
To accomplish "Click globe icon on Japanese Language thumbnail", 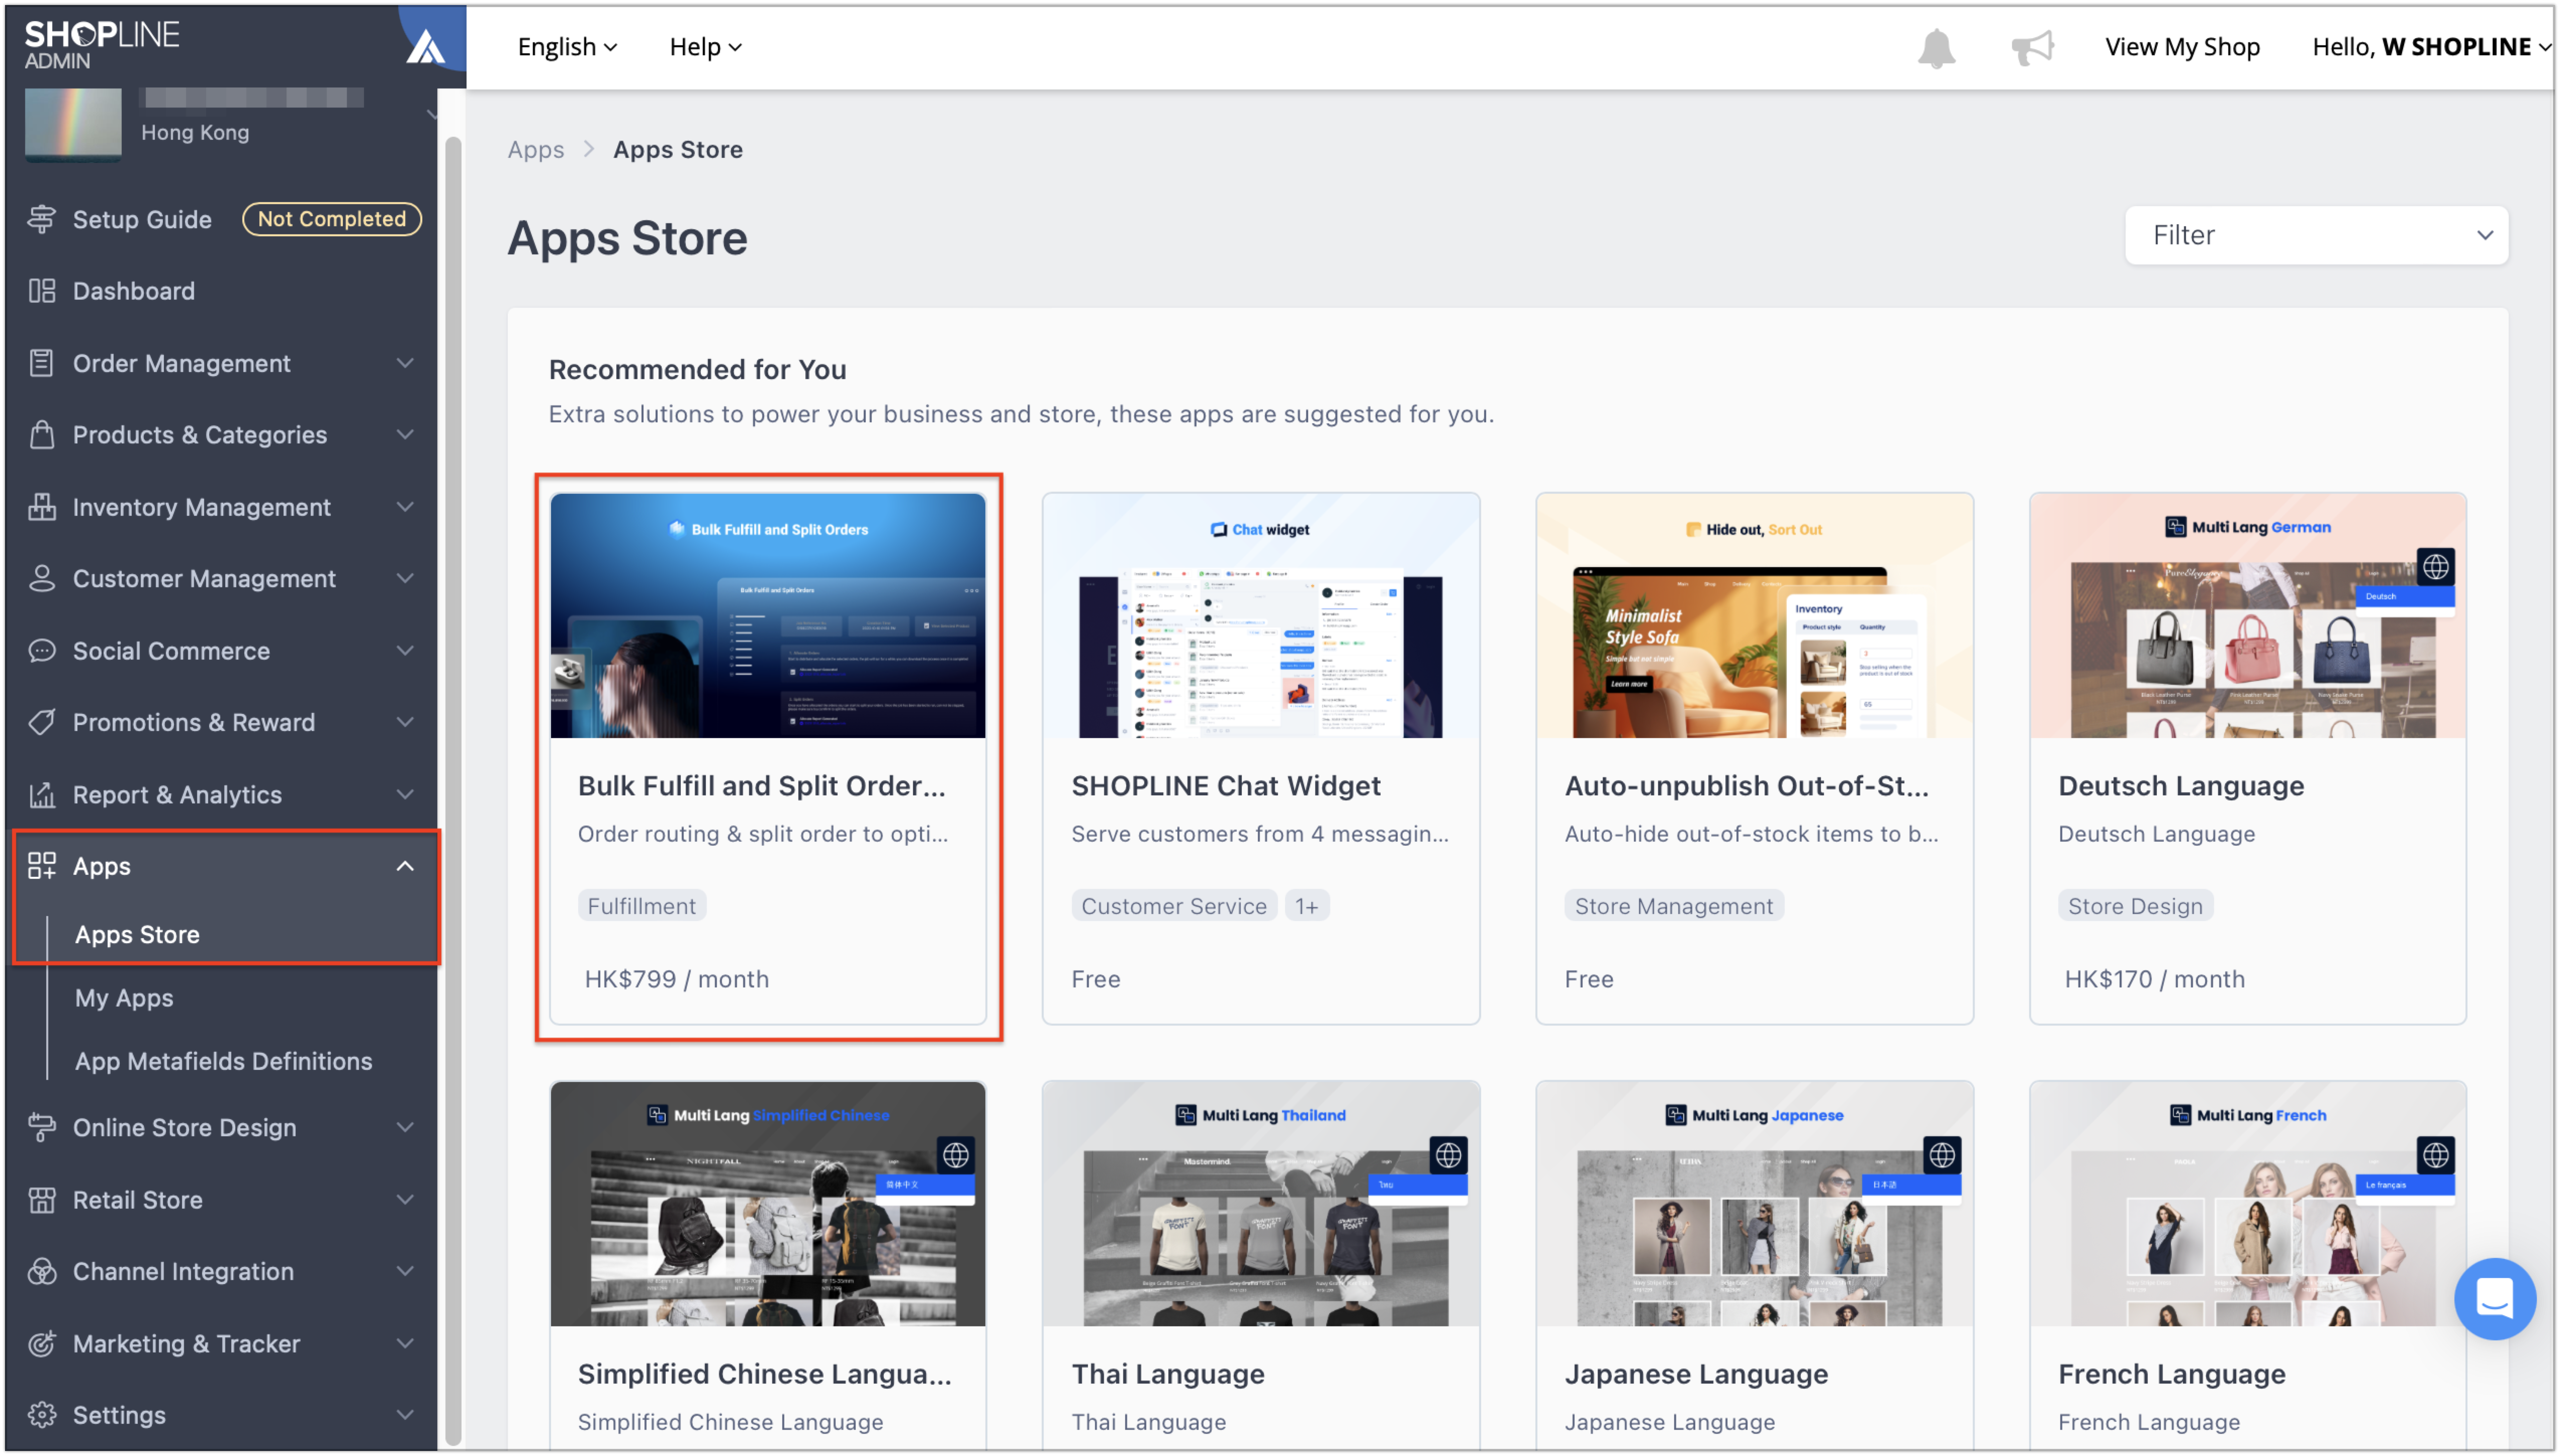I will pos(1941,1155).
